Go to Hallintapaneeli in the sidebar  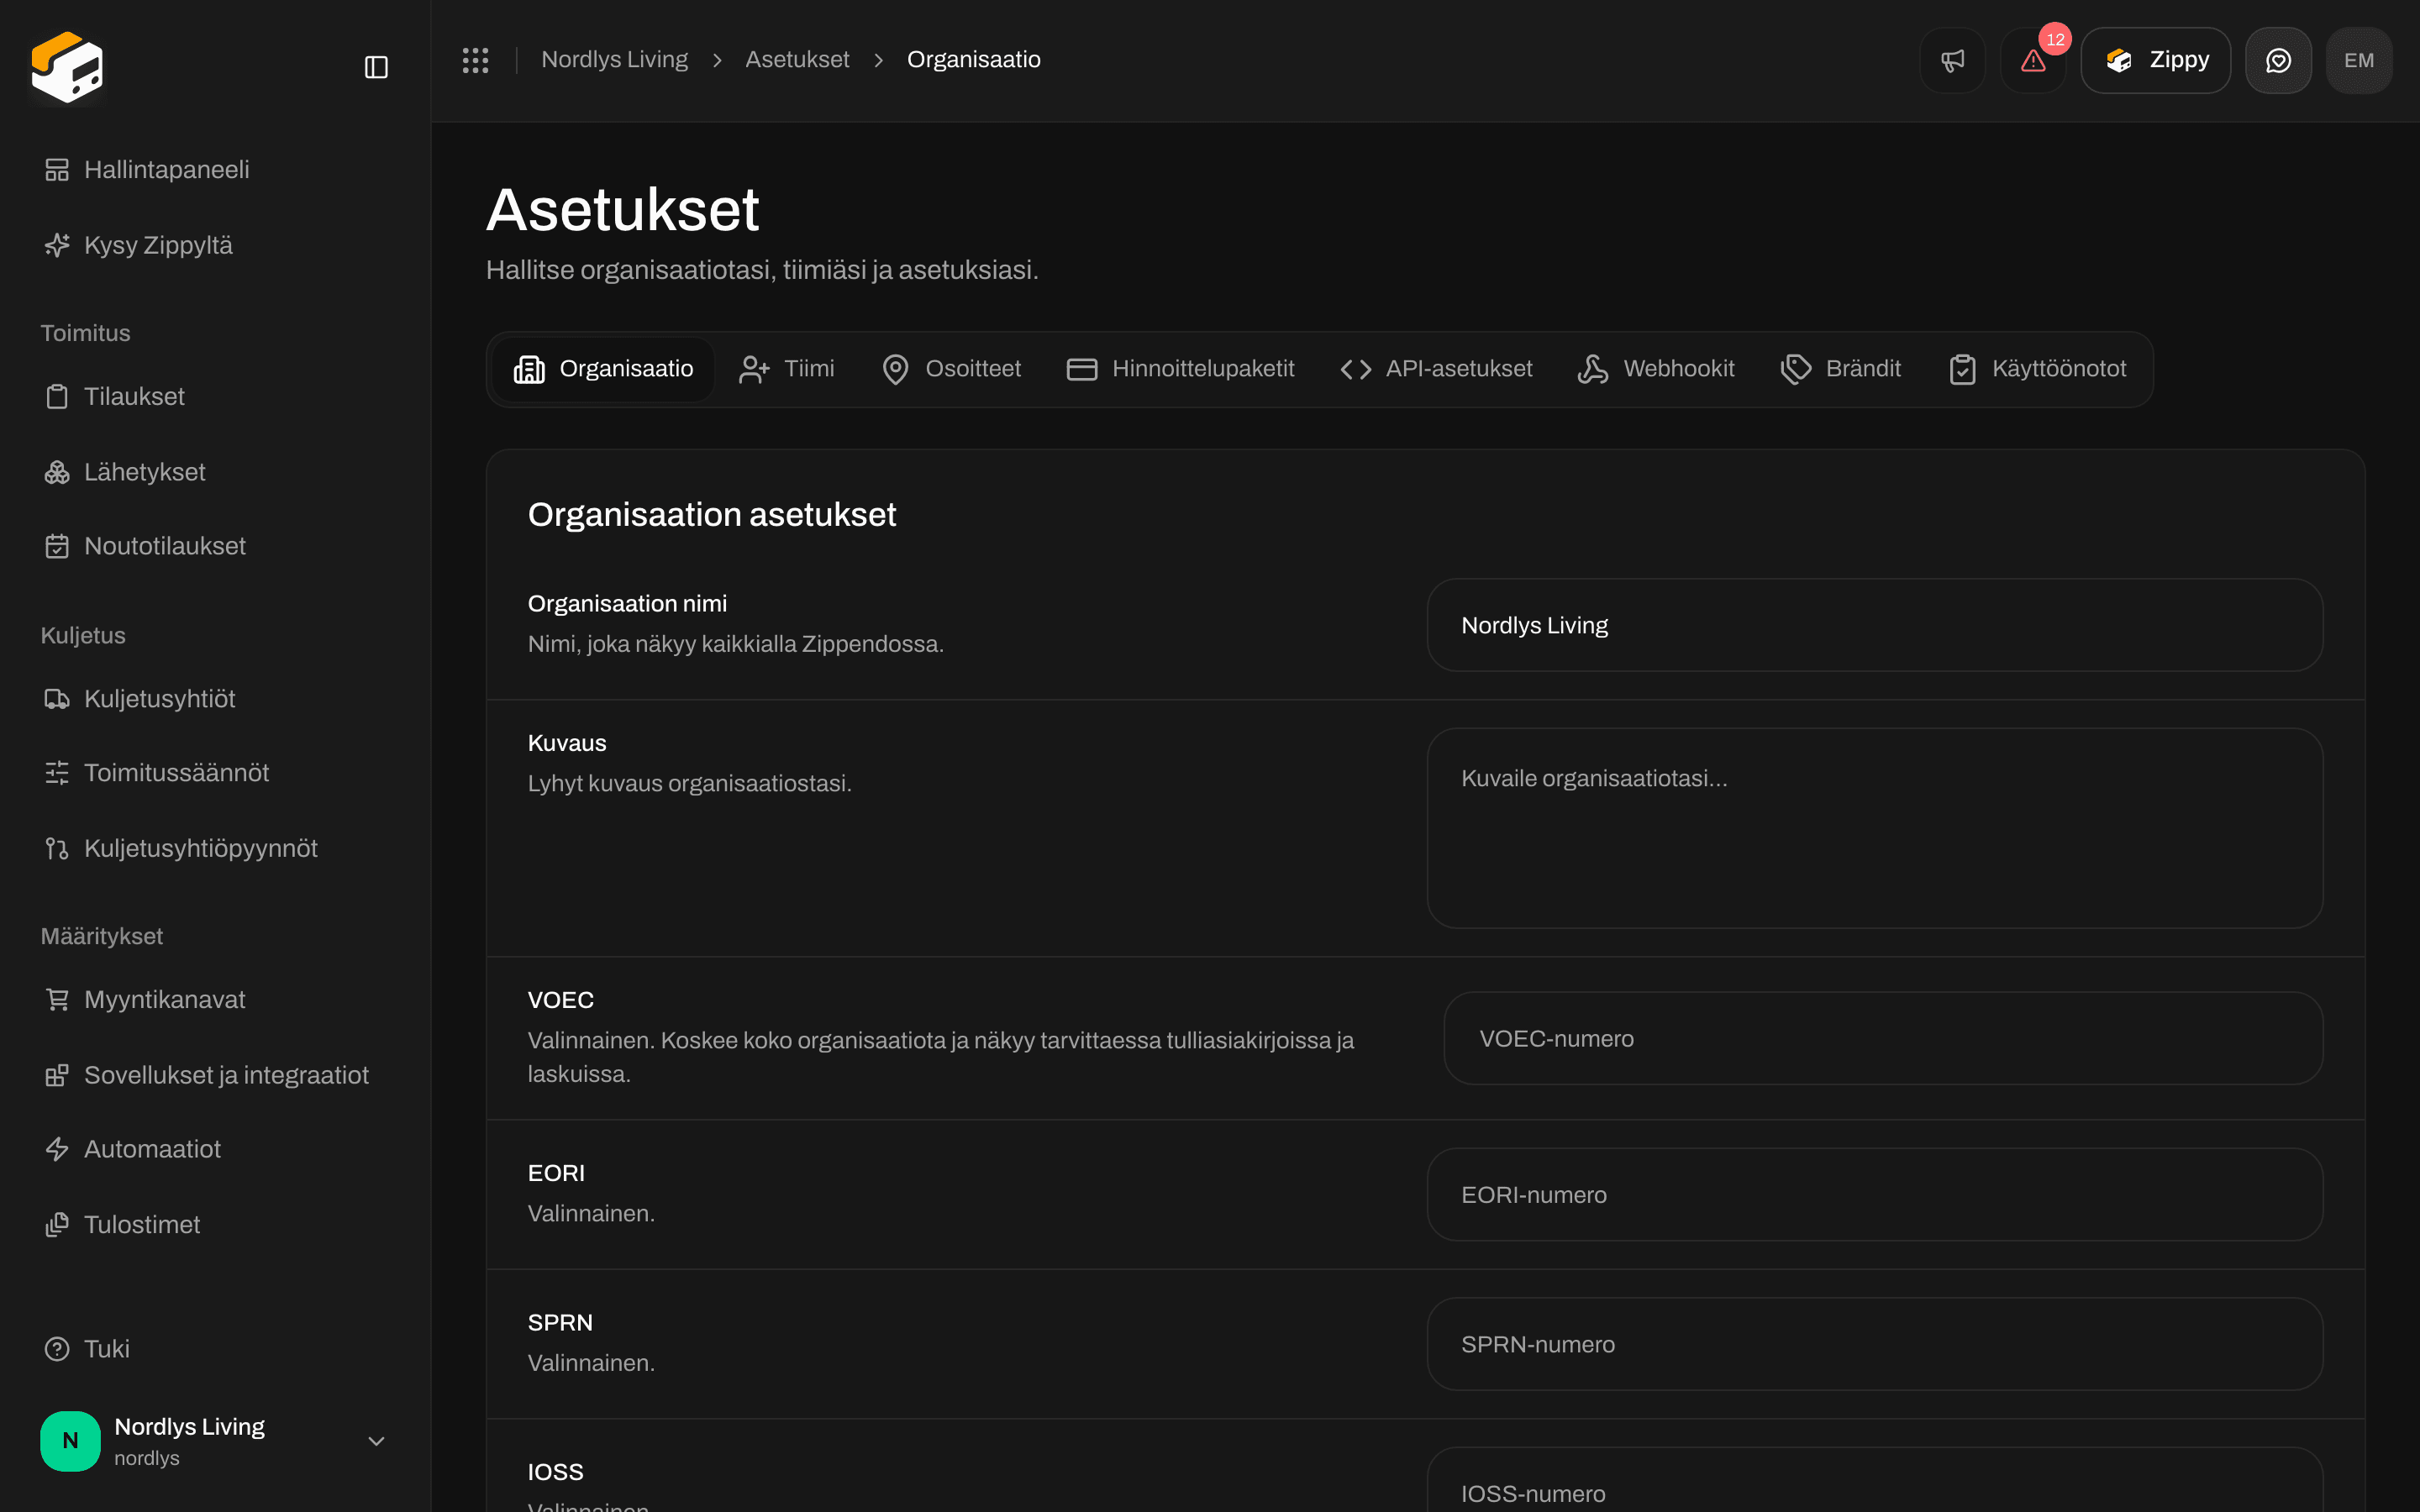click(216, 170)
